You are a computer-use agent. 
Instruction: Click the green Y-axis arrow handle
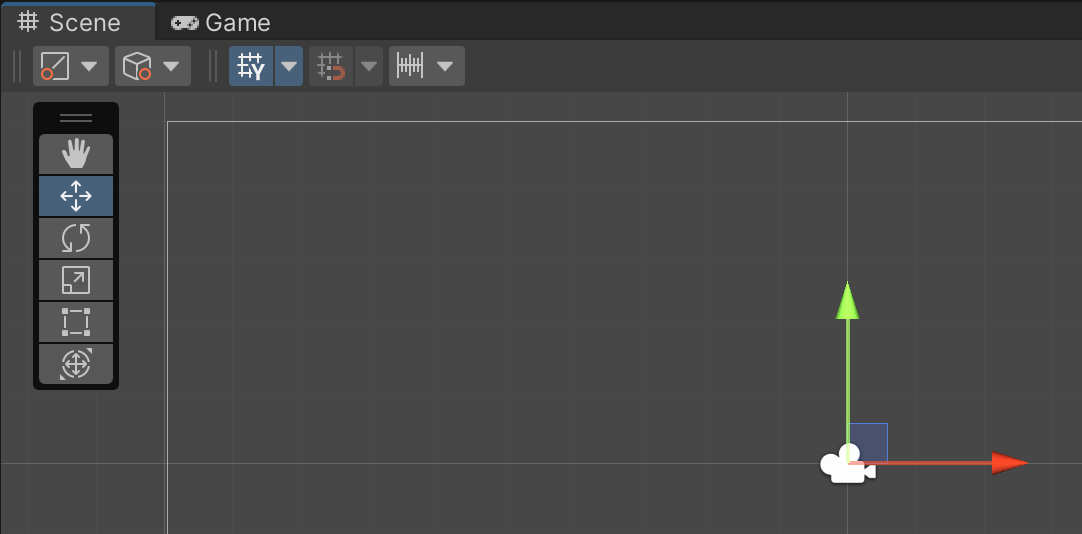coord(848,300)
